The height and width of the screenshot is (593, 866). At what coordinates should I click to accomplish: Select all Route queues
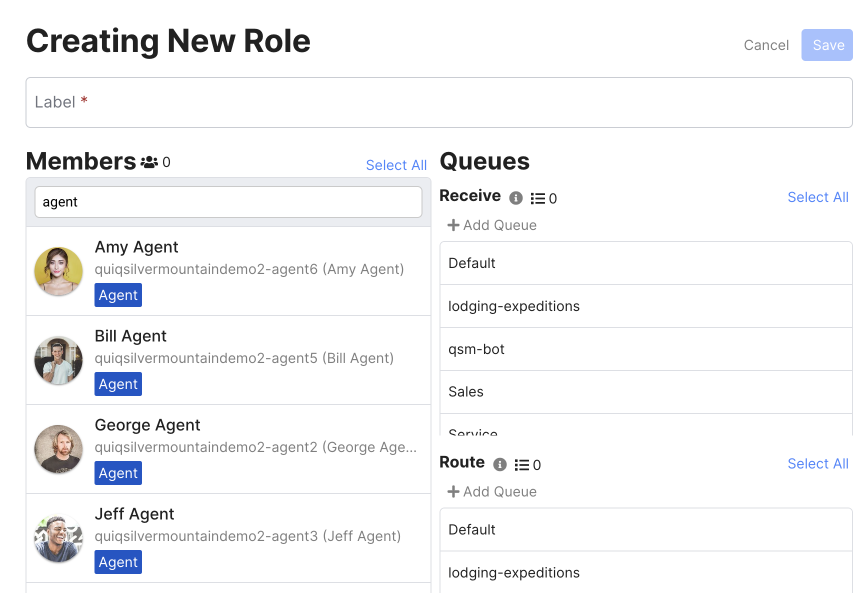(817, 463)
